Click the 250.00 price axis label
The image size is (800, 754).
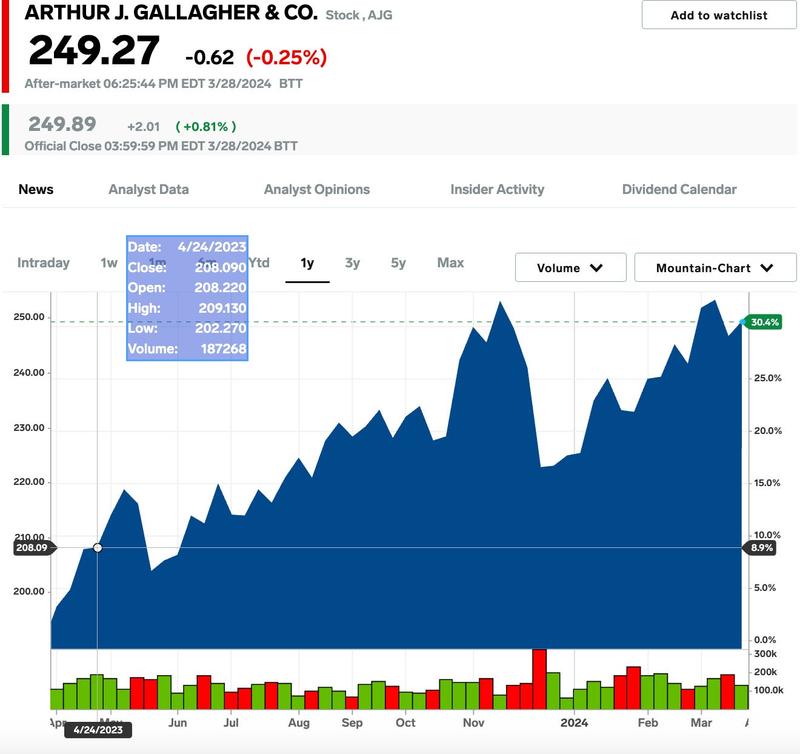click(29, 317)
